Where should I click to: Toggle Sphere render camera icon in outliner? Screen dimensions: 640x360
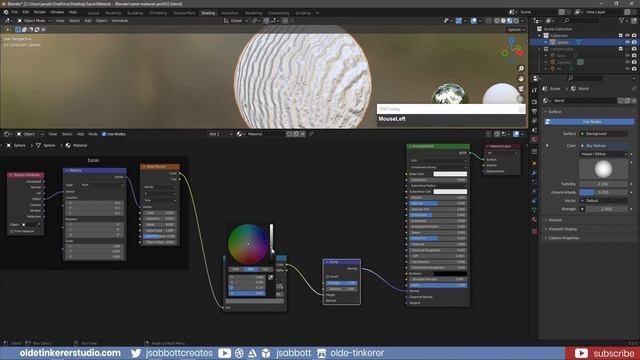(x=634, y=42)
